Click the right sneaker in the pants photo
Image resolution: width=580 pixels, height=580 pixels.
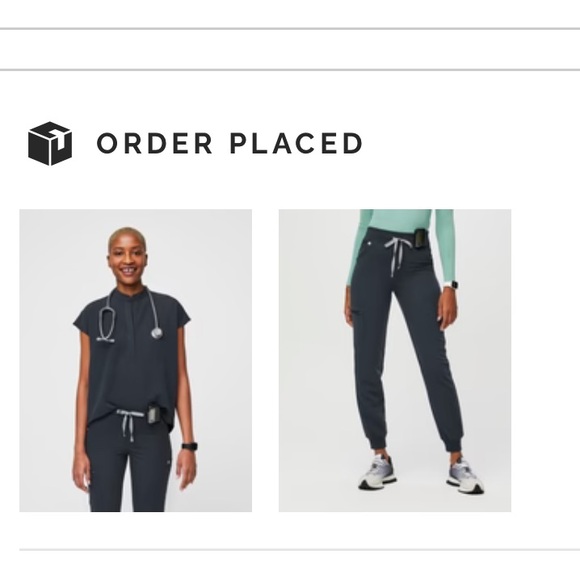point(465,476)
